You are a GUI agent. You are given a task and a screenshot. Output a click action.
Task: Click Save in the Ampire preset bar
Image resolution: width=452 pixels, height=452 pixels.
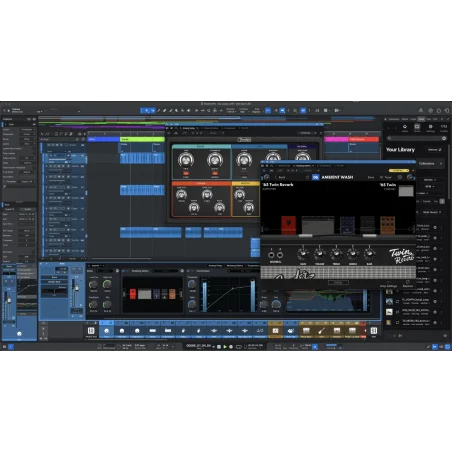point(371,177)
